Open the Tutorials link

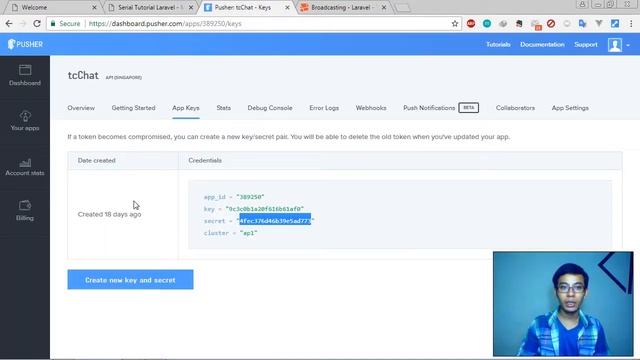(498, 44)
